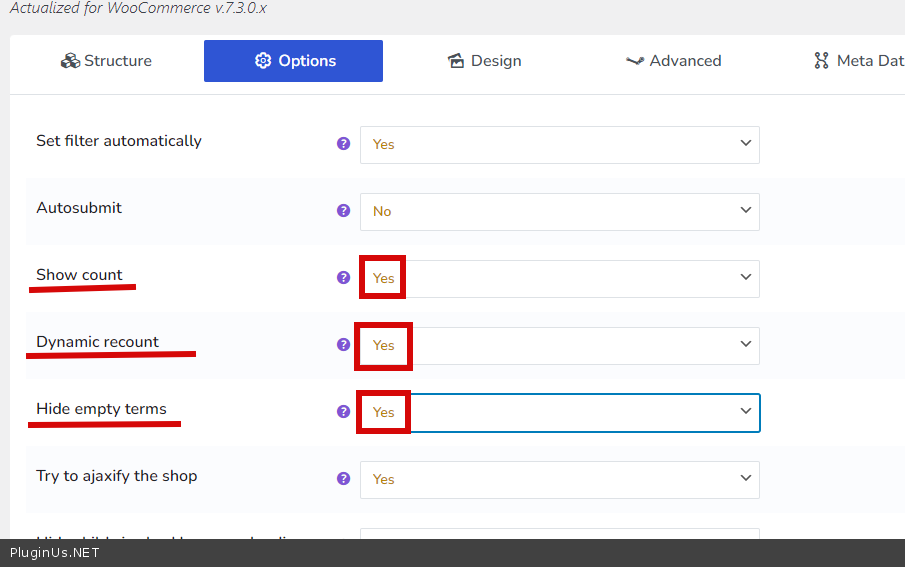Click help icon beside Show count

click(344, 278)
